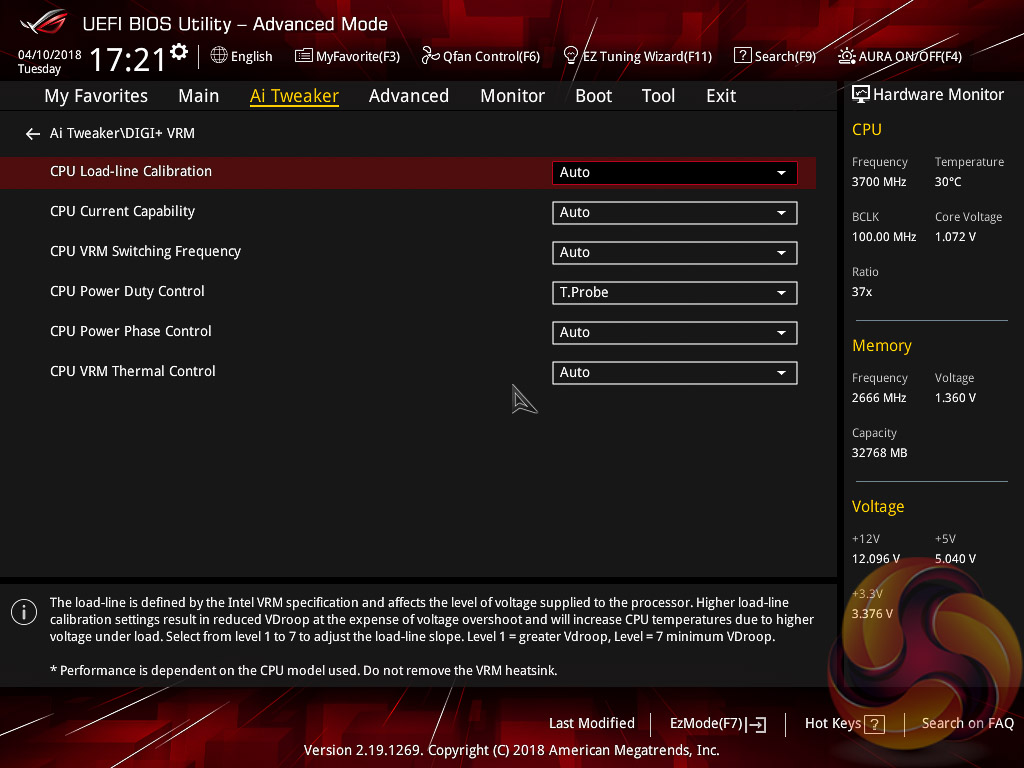This screenshot has height=768, width=1024.
Task: Click the MyFavorite list icon
Action: (x=304, y=56)
